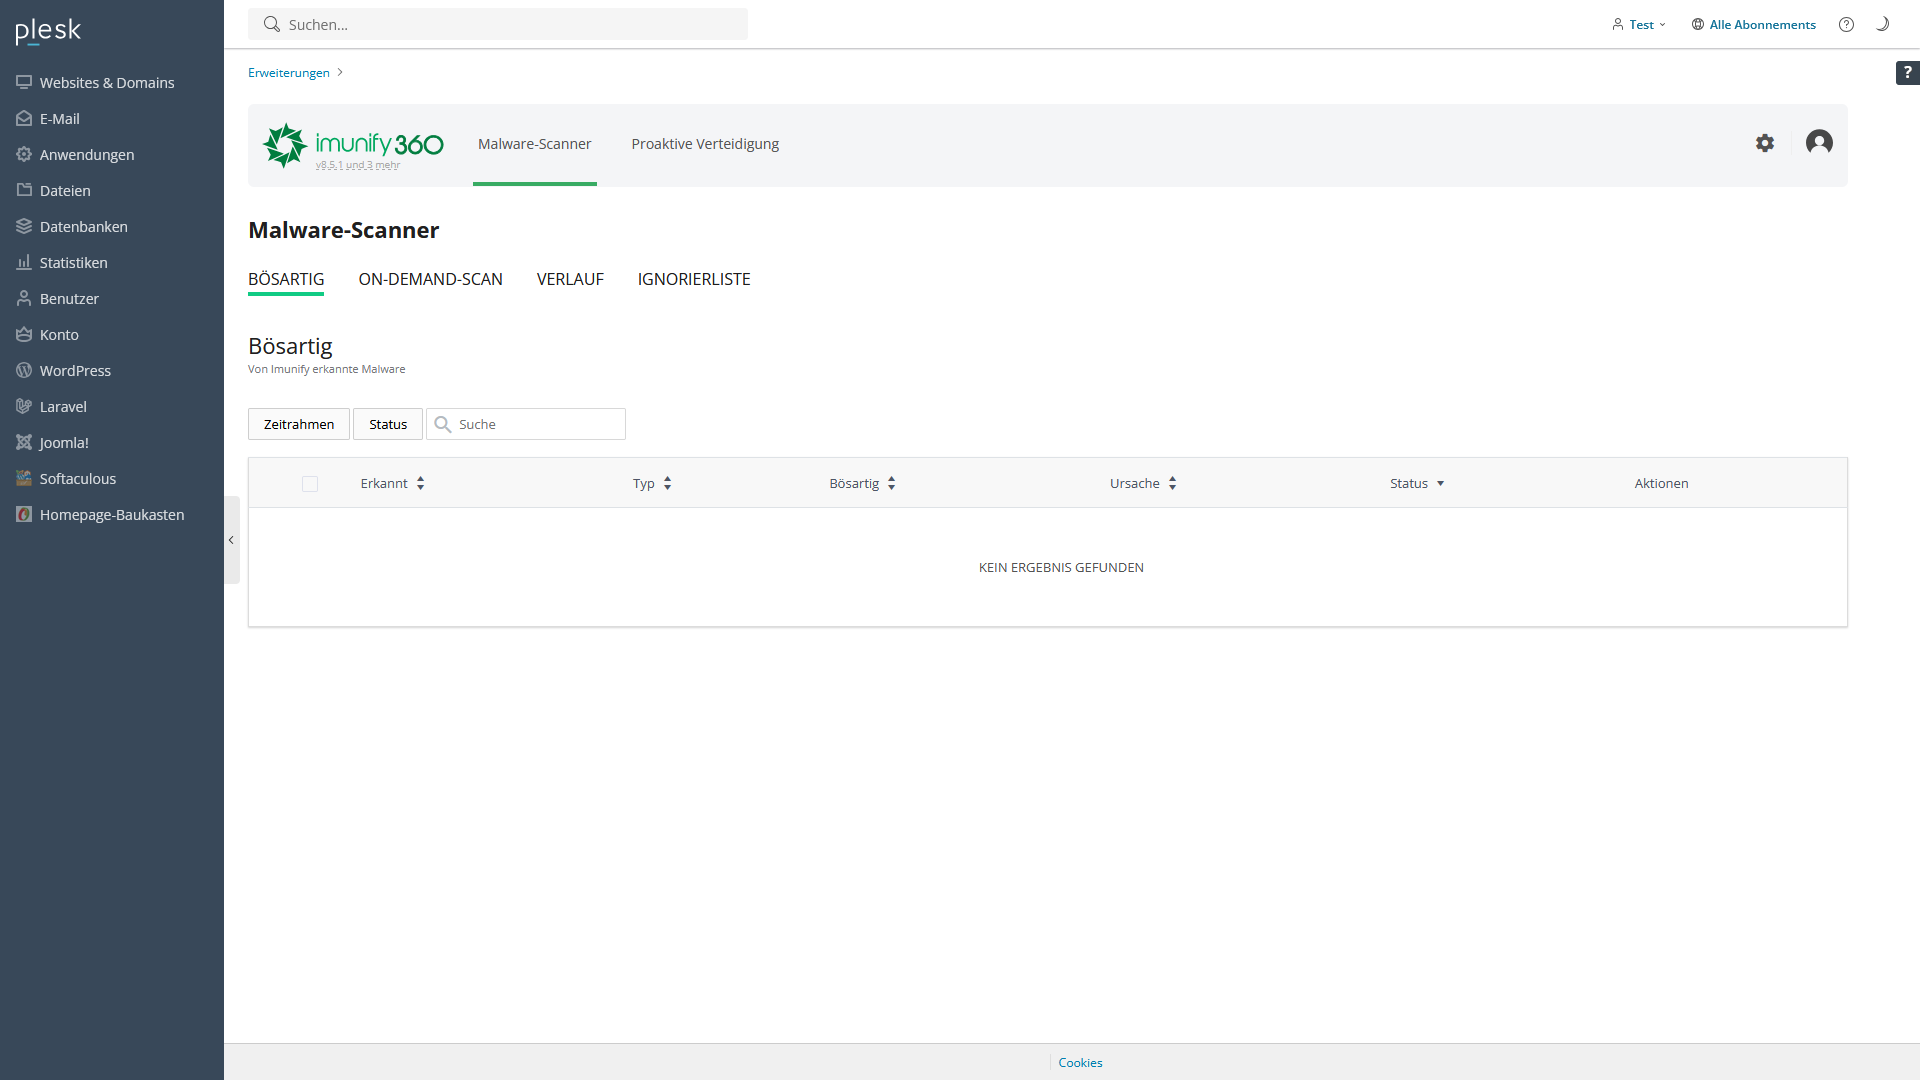Viewport: 1920px width, 1080px height.
Task: Open the Imunify360 user avatar menu
Action: (1819, 143)
